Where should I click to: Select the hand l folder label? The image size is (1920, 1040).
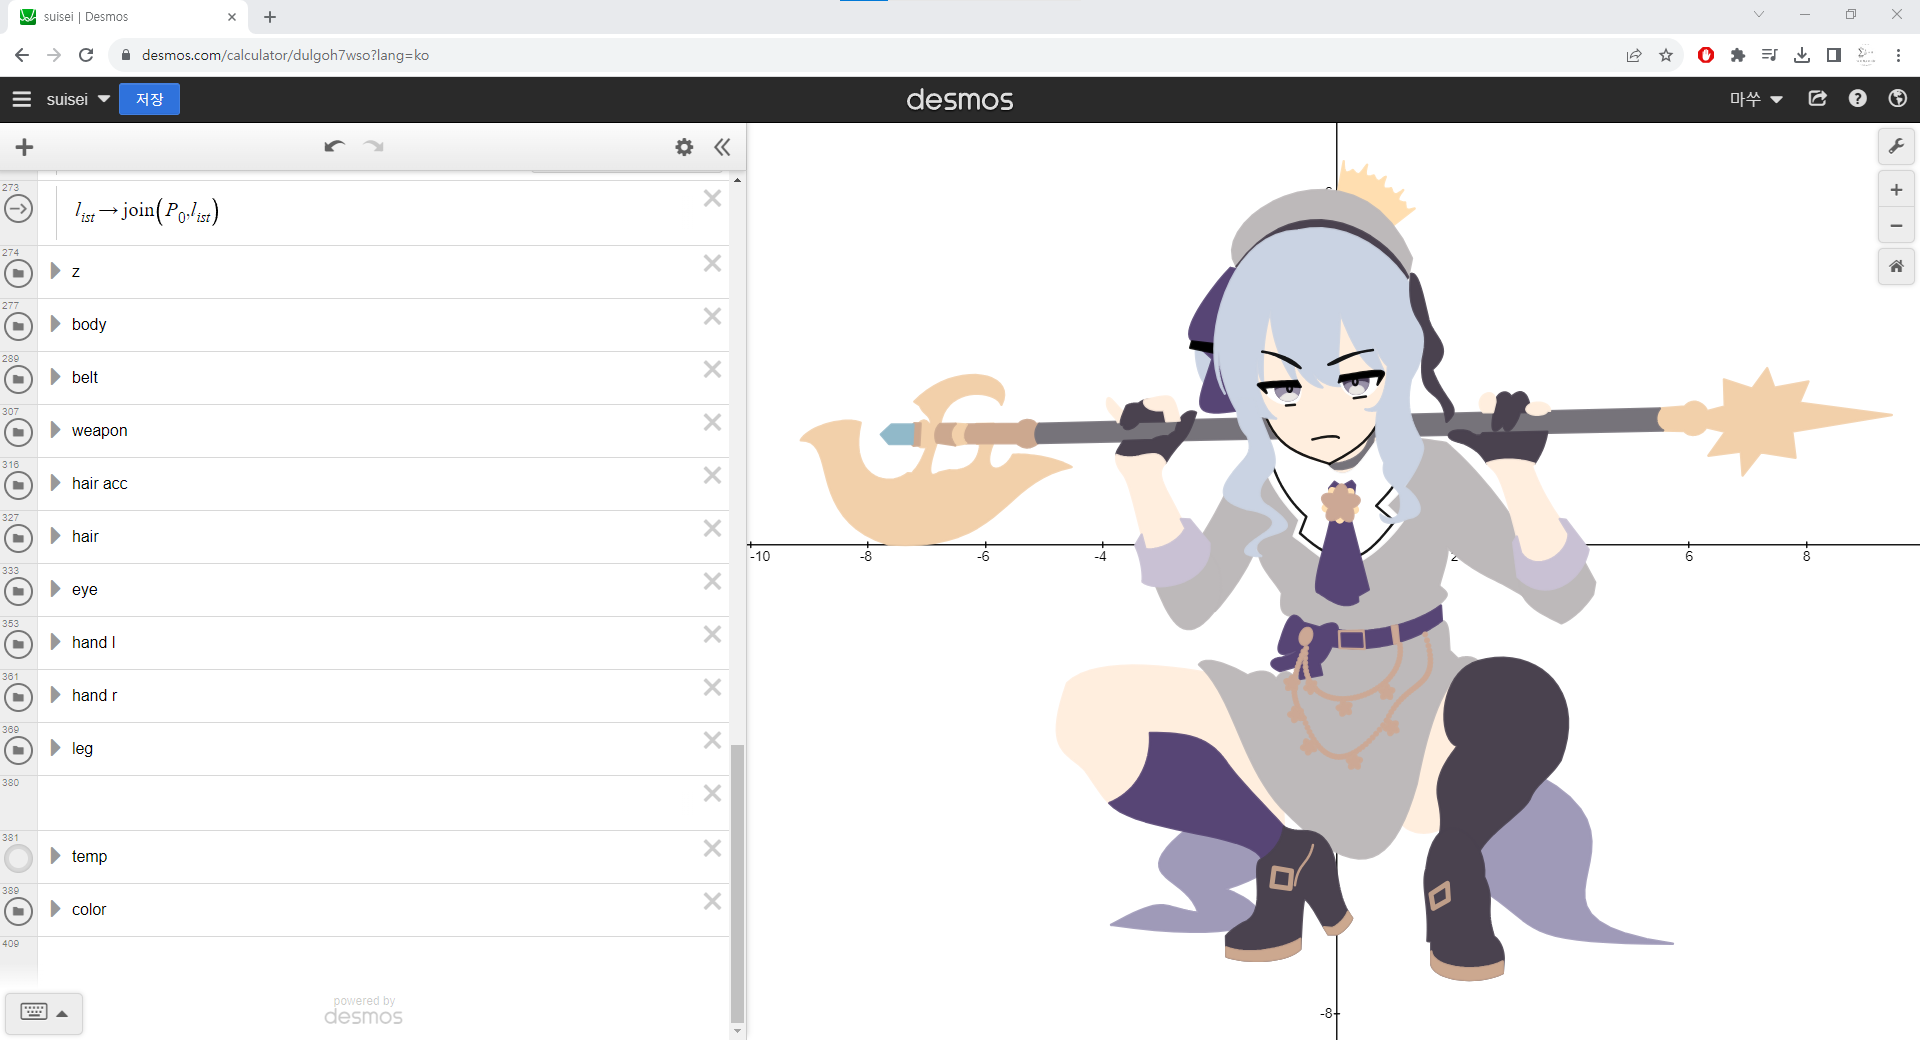pyautogui.click(x=94, y=642)
